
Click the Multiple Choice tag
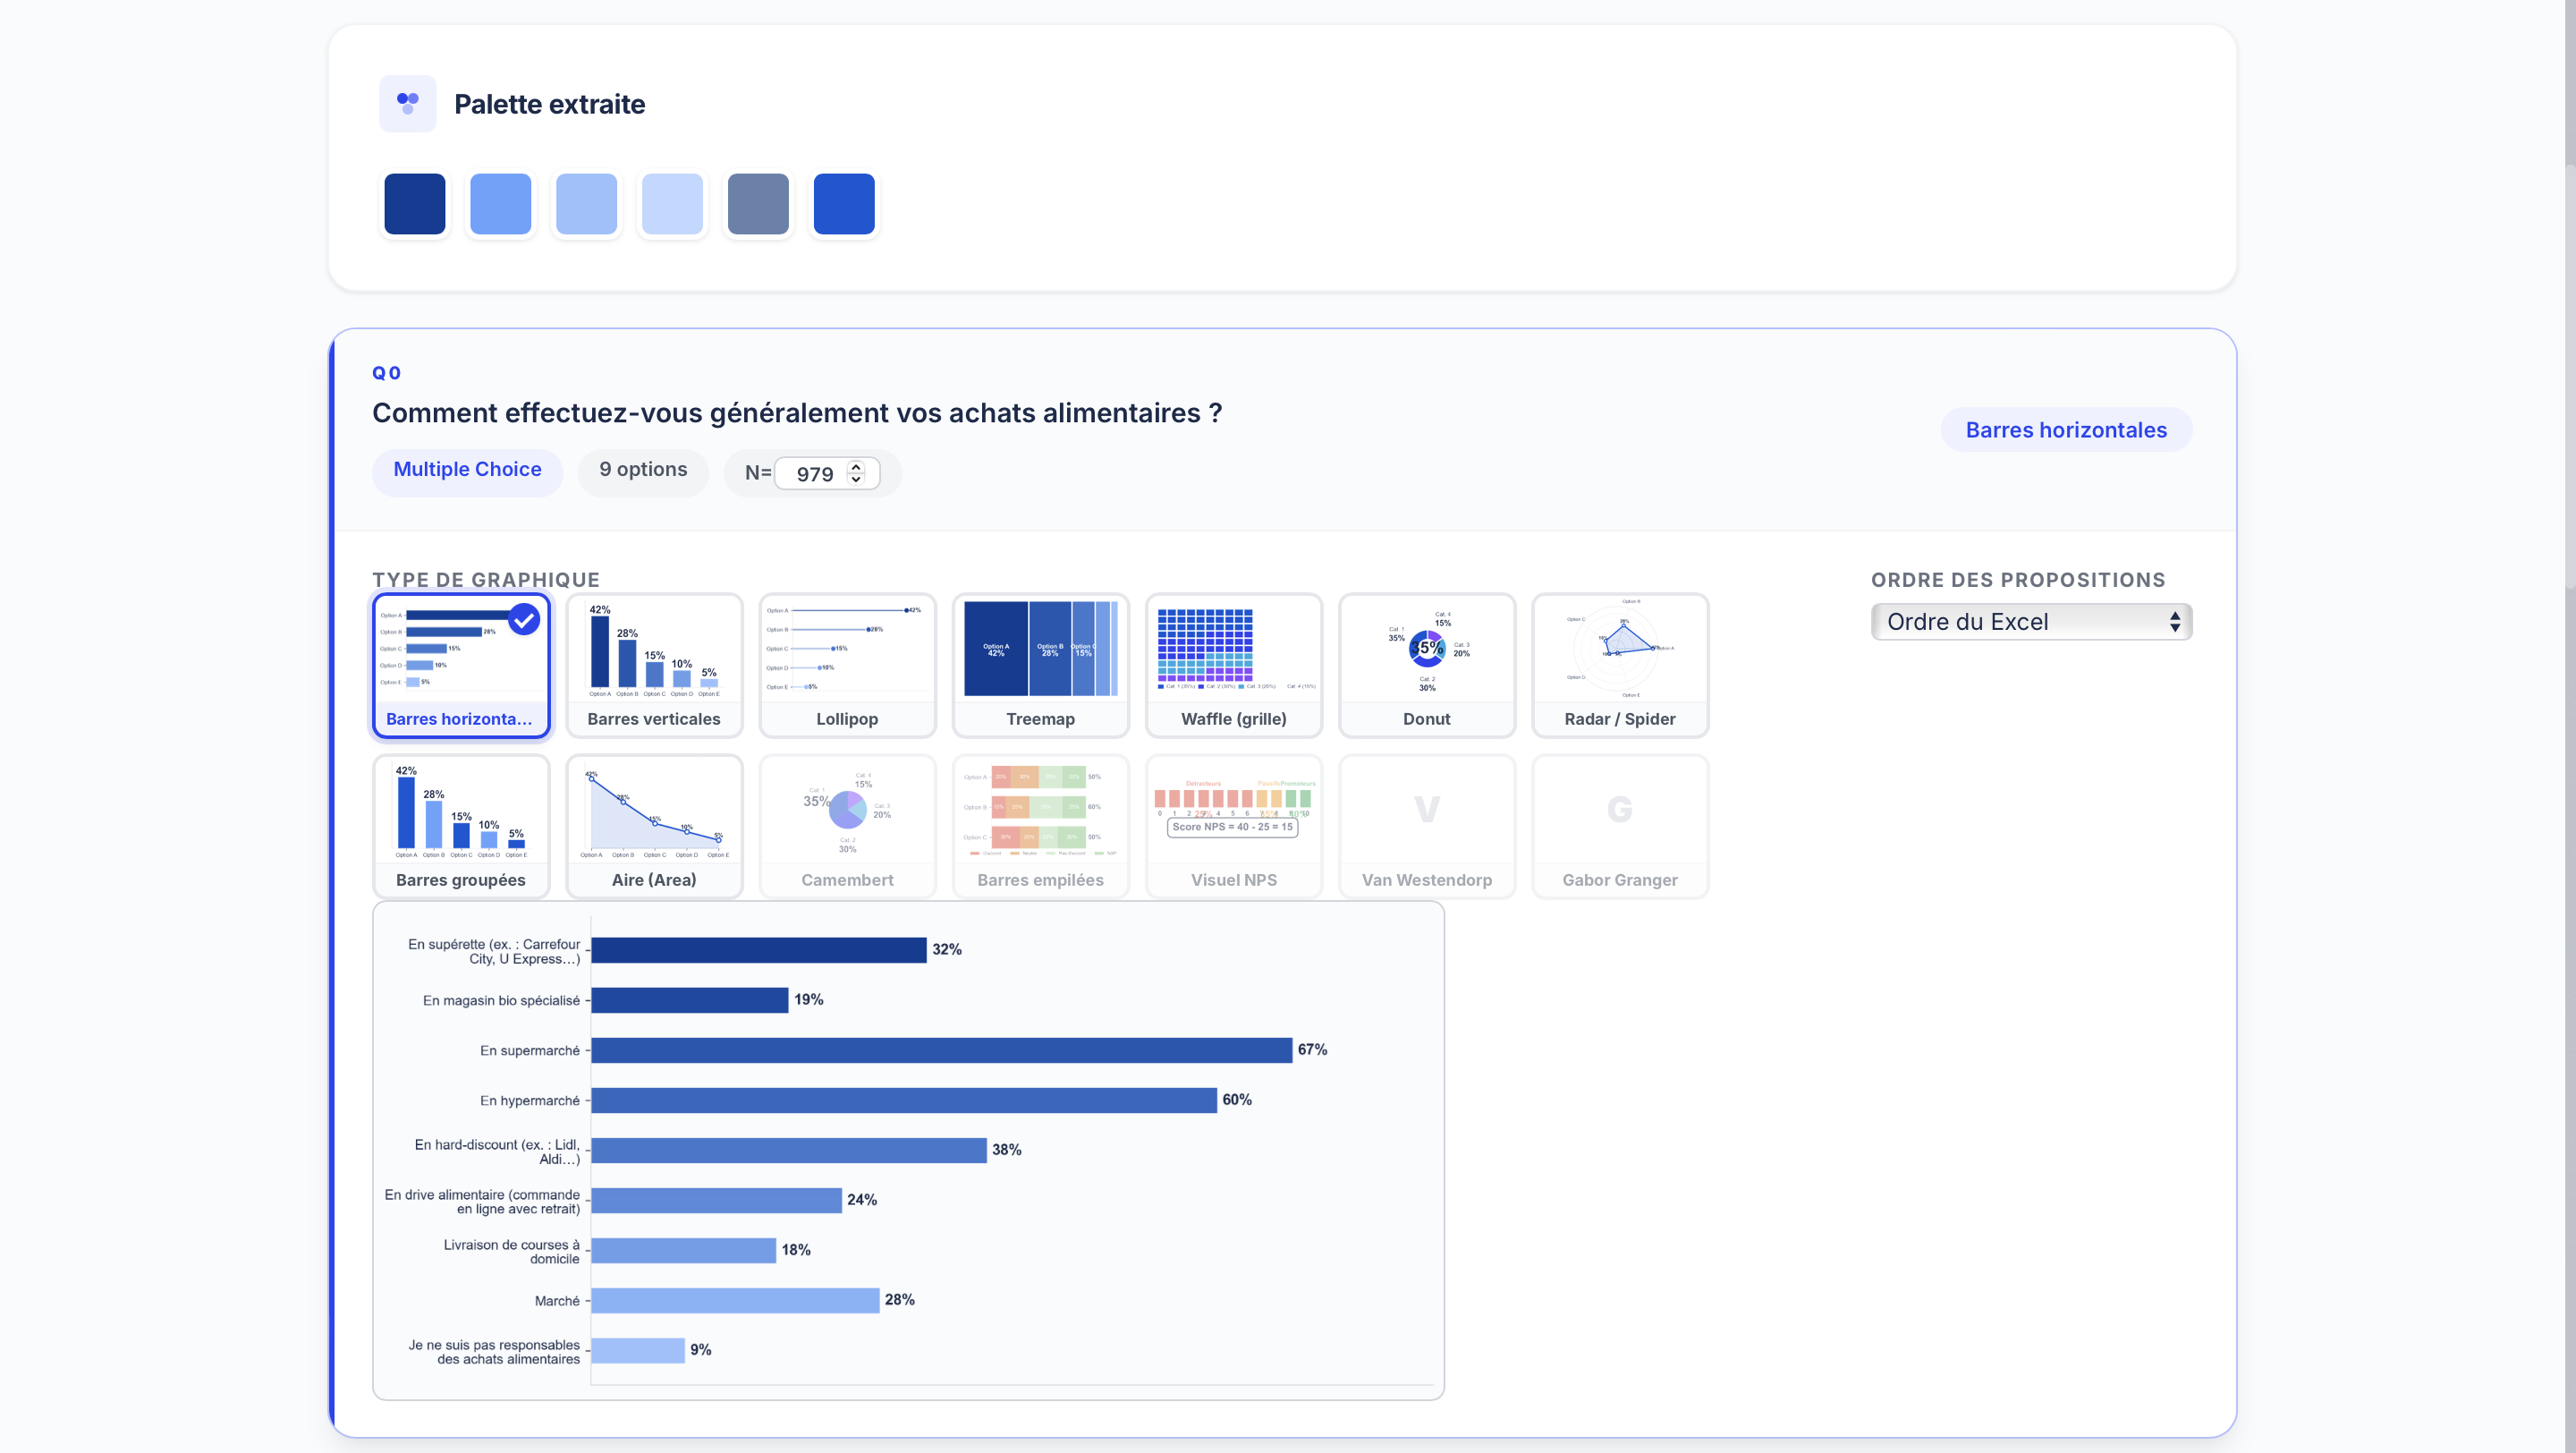pos(467,470)
